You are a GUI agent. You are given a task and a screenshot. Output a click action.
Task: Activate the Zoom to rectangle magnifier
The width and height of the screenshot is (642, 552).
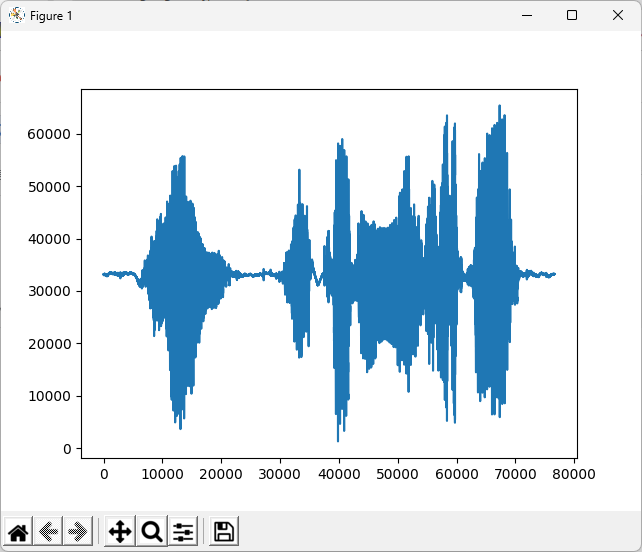click(x=152, y=531)
